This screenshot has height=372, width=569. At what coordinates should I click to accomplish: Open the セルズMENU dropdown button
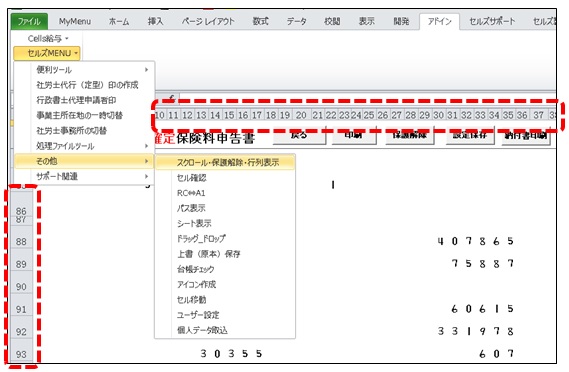pos(47,53)
